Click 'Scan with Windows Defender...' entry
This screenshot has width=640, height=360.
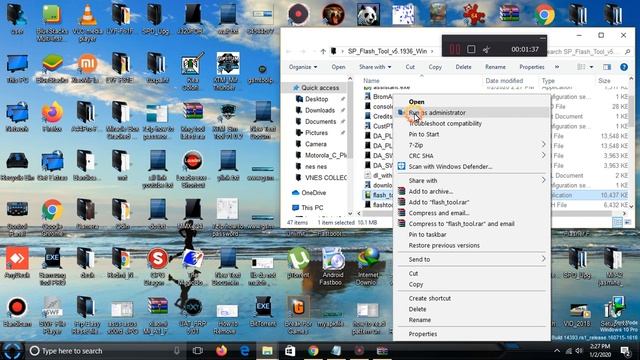[x=450, y=167]
